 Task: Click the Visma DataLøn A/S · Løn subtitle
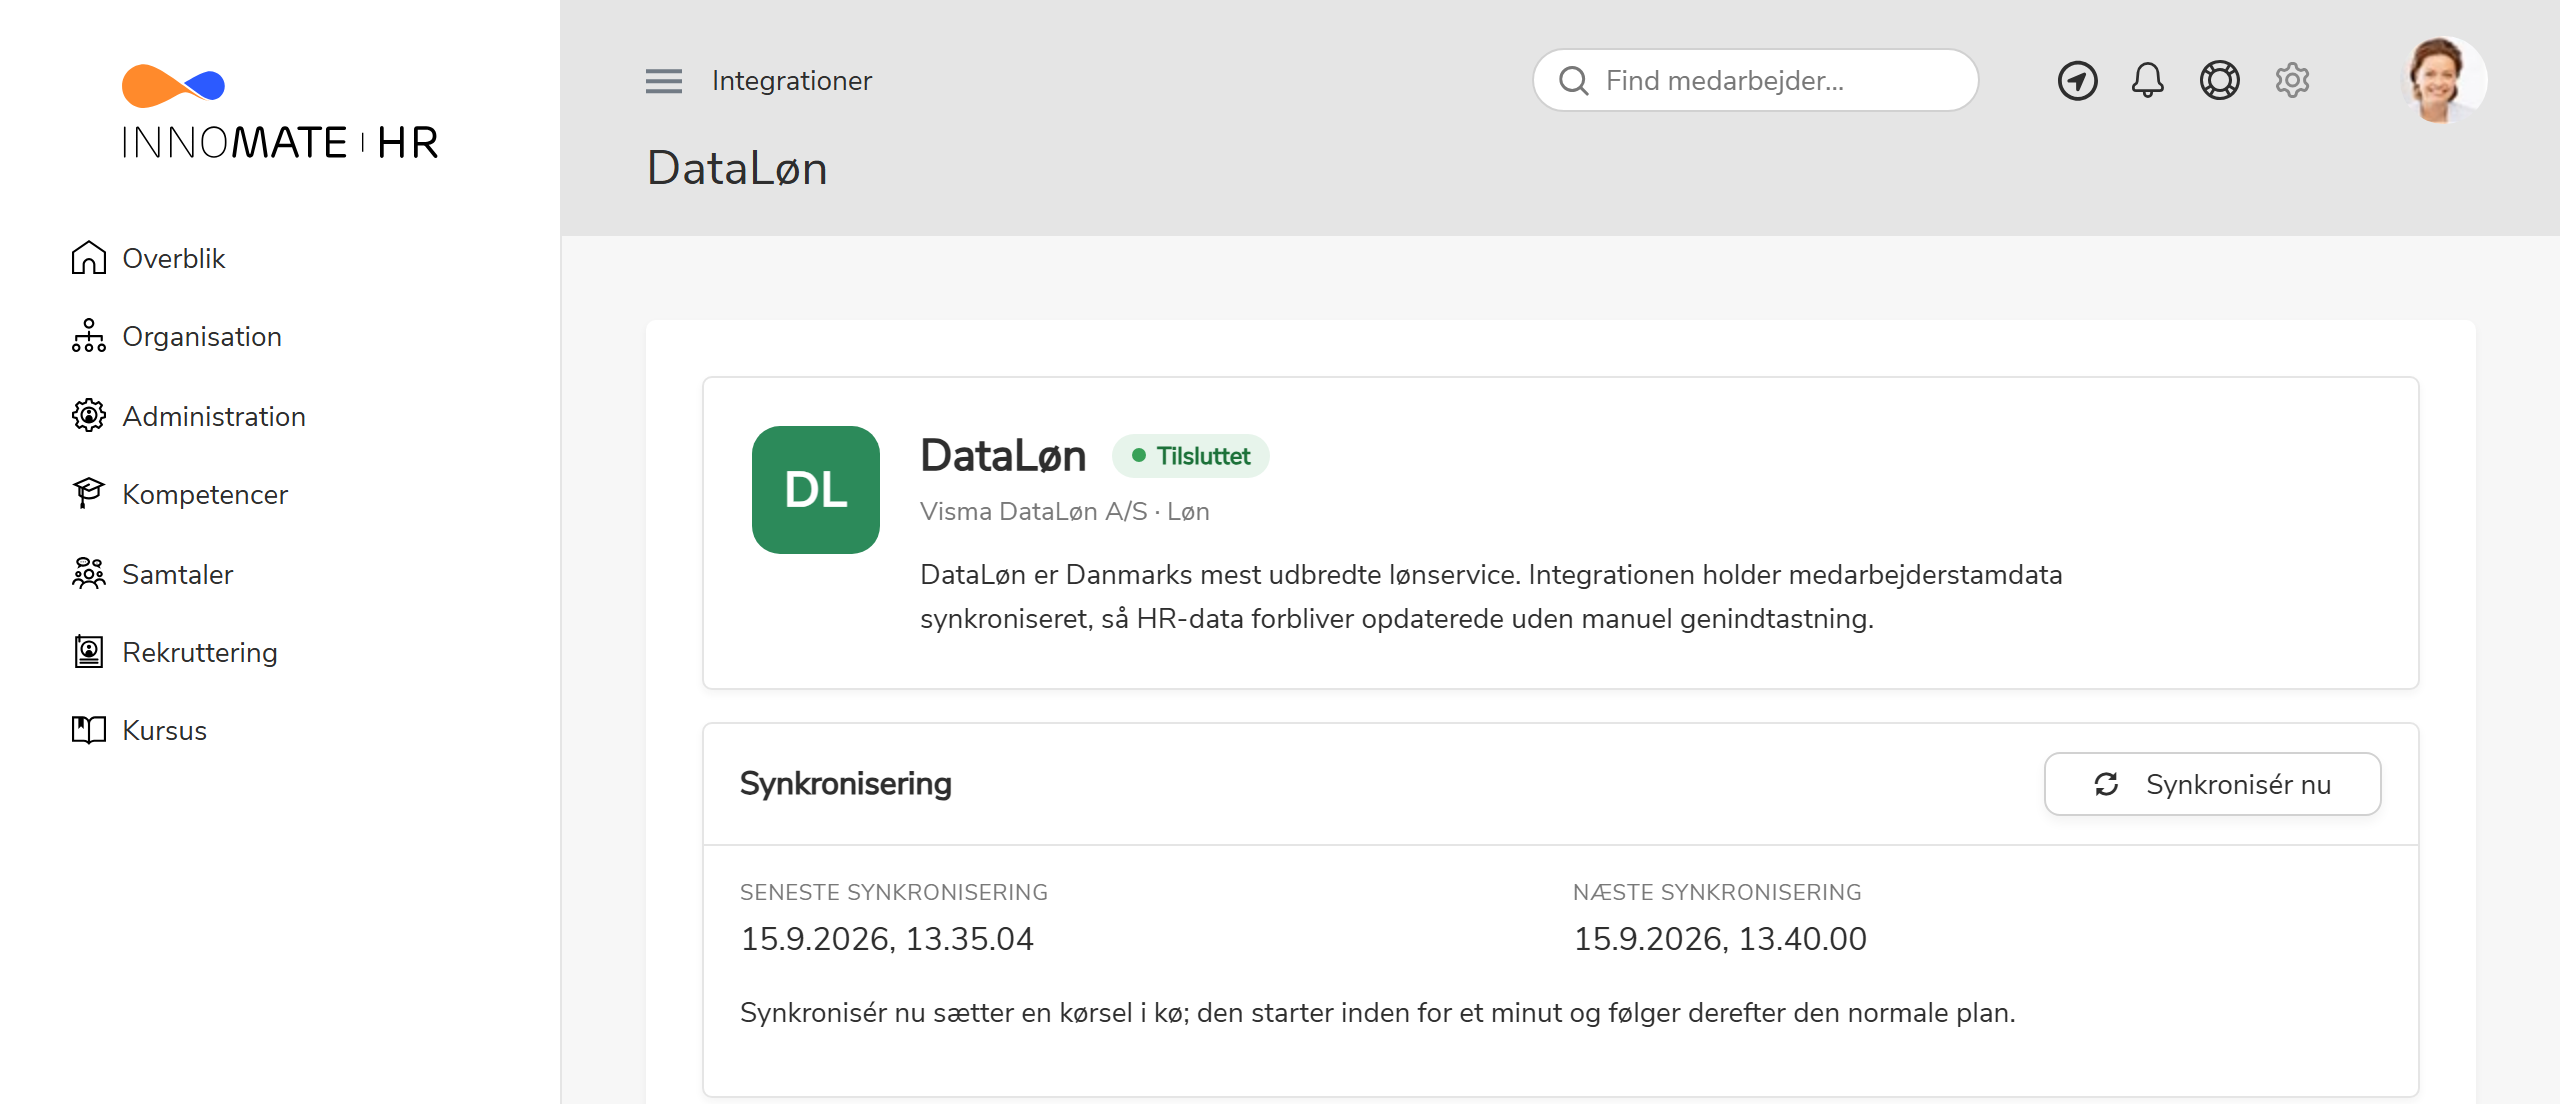(x=1065, y=512)
